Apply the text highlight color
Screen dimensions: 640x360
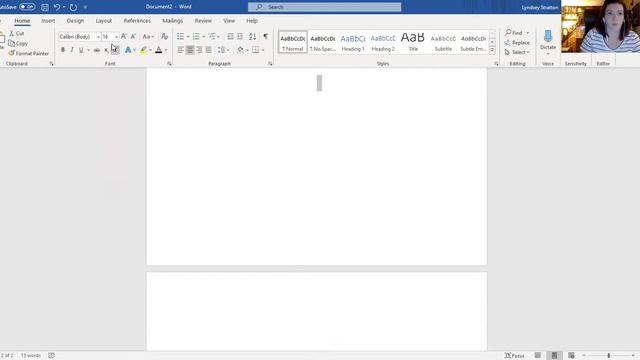[143, 50]
